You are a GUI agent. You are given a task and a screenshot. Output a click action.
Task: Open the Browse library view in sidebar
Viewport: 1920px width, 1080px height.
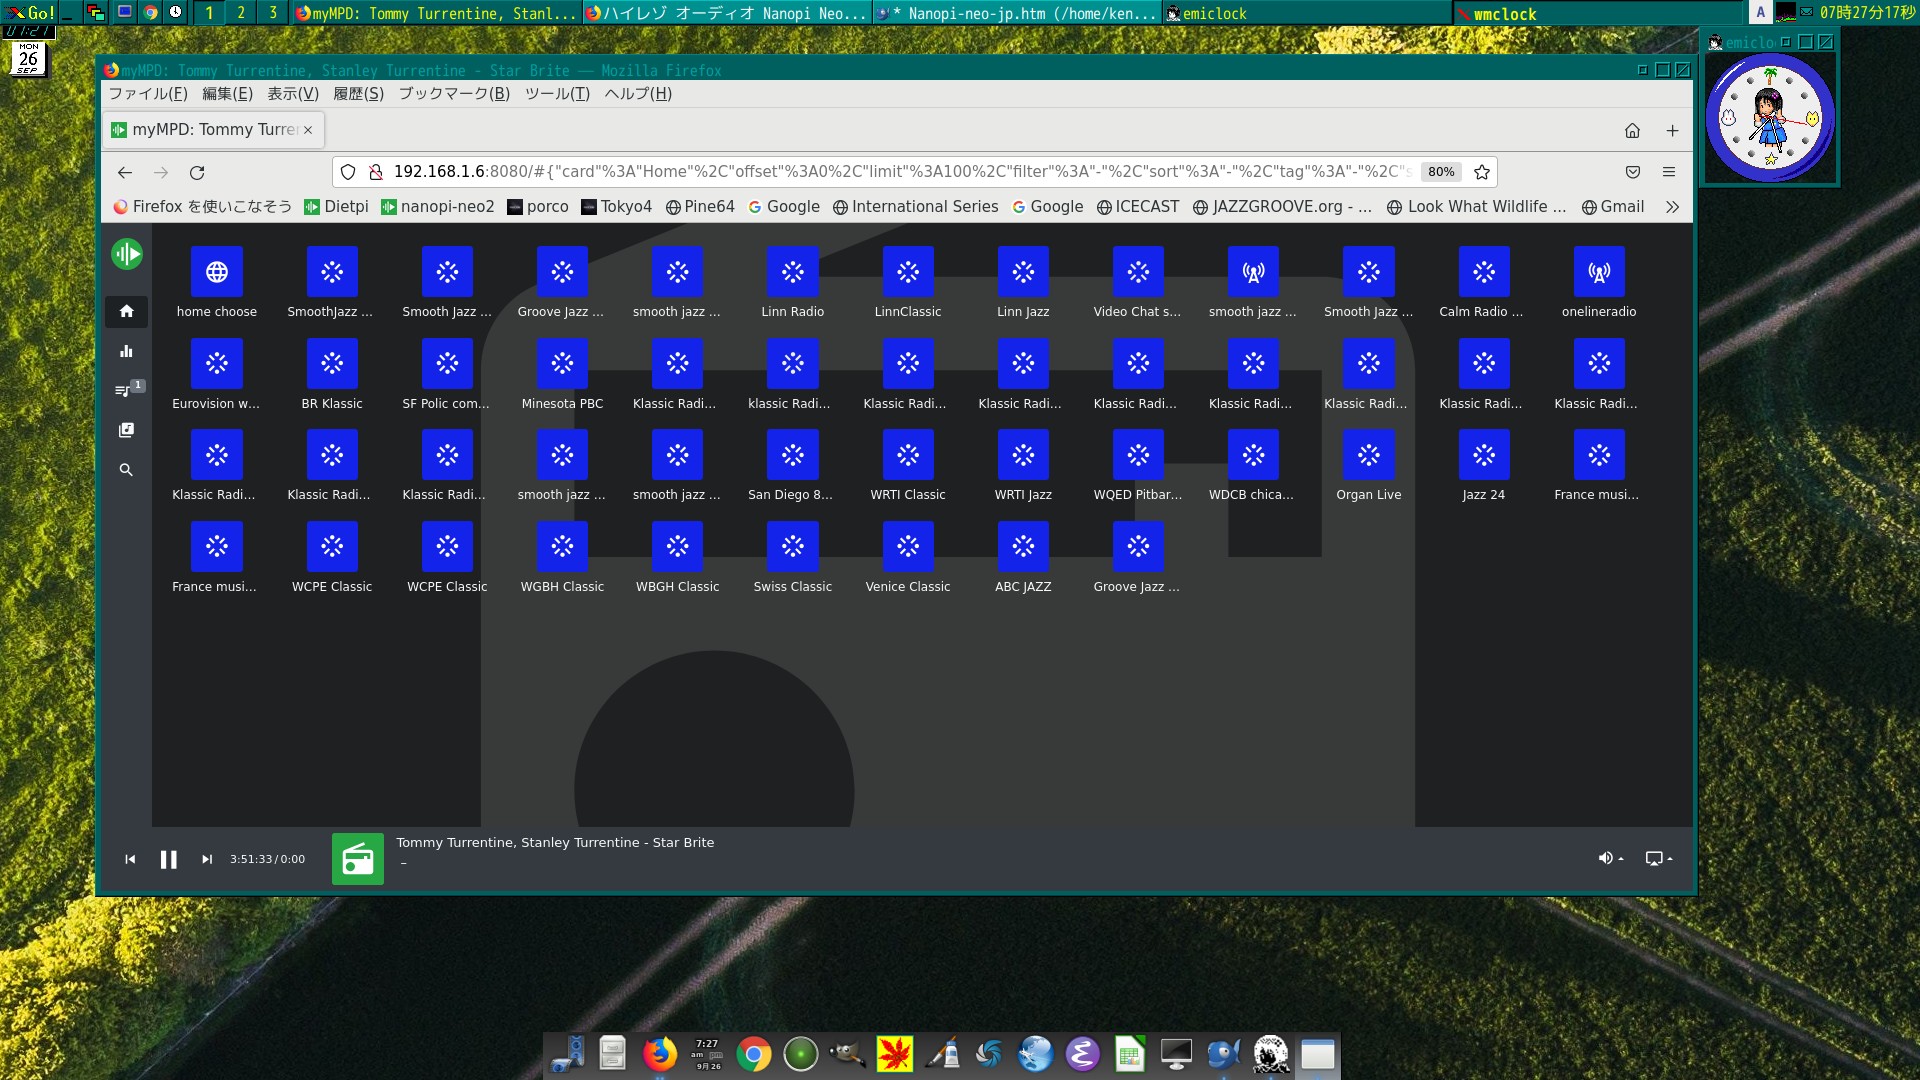pyautogui.click(x=126, y=430)
